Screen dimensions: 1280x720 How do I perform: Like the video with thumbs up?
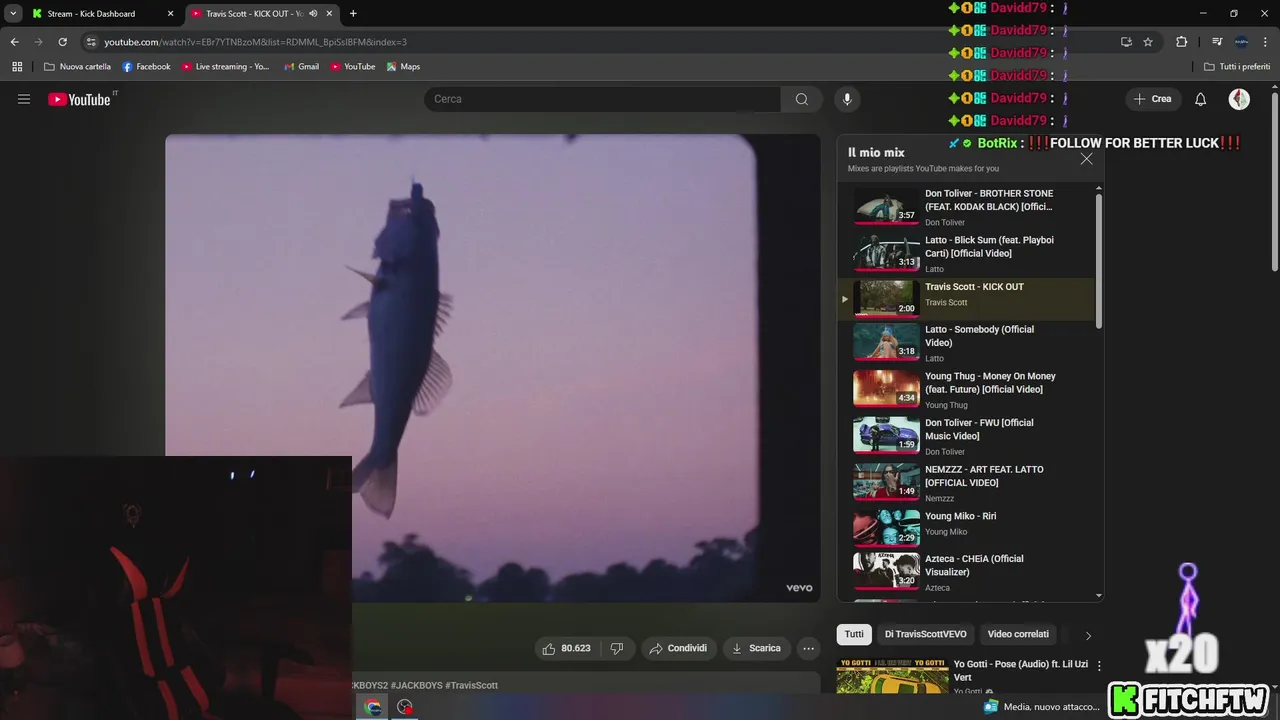[x=566, y=648]
